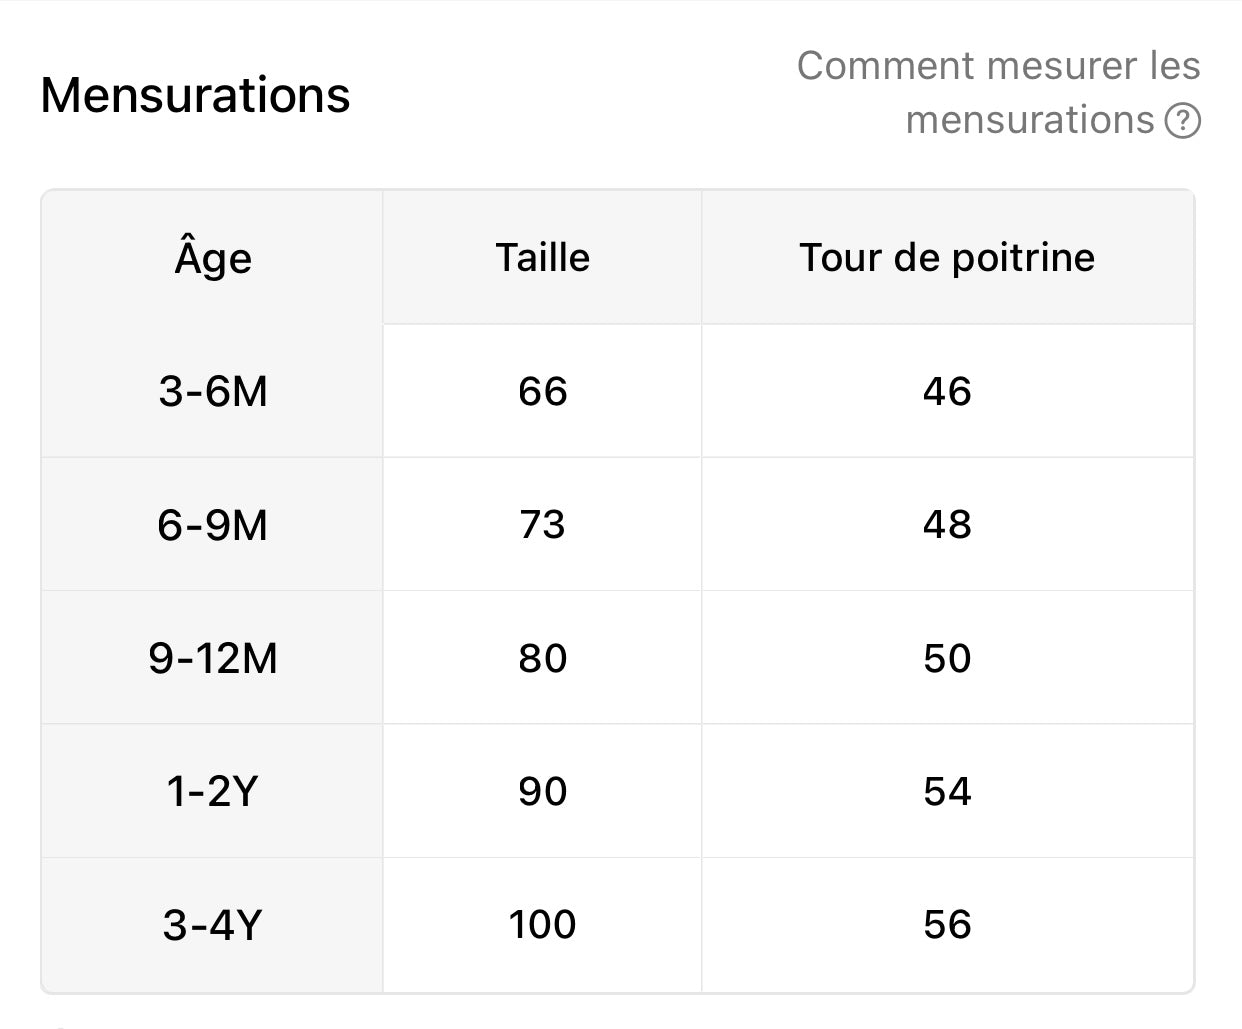The image size is (1242, 1029).
Task: Select the Taille value 80 cell
Action: (542, 658)
